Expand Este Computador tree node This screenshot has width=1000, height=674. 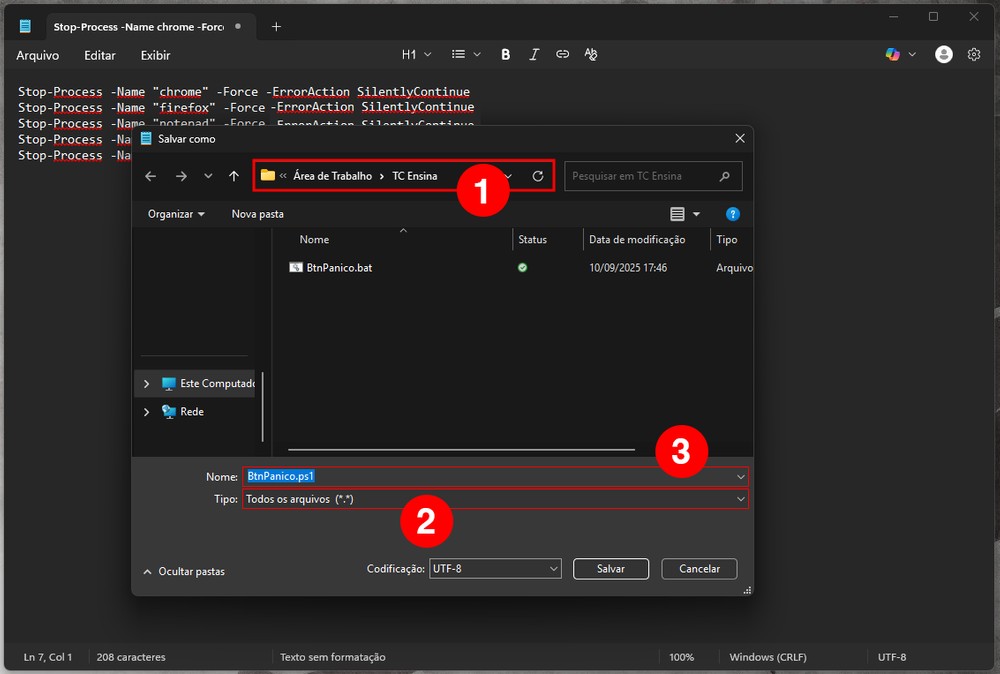coord(147,384)
